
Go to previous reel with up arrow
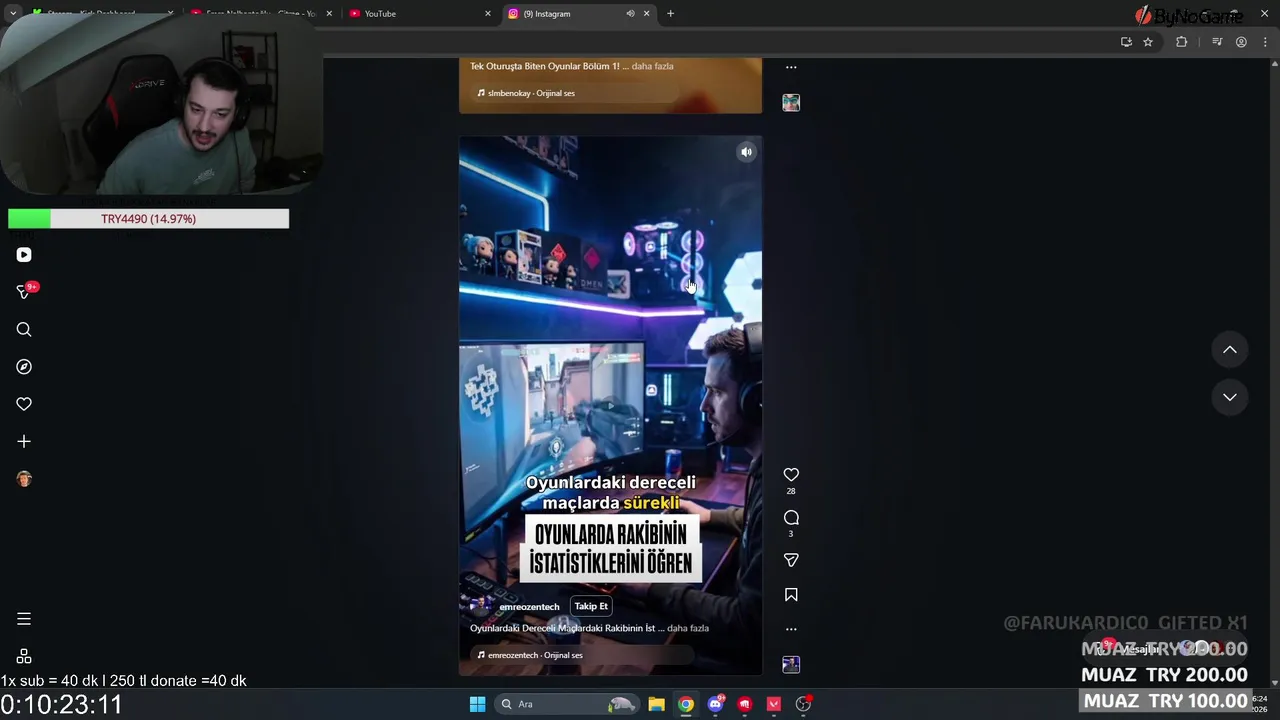(x=1230, y=350)
